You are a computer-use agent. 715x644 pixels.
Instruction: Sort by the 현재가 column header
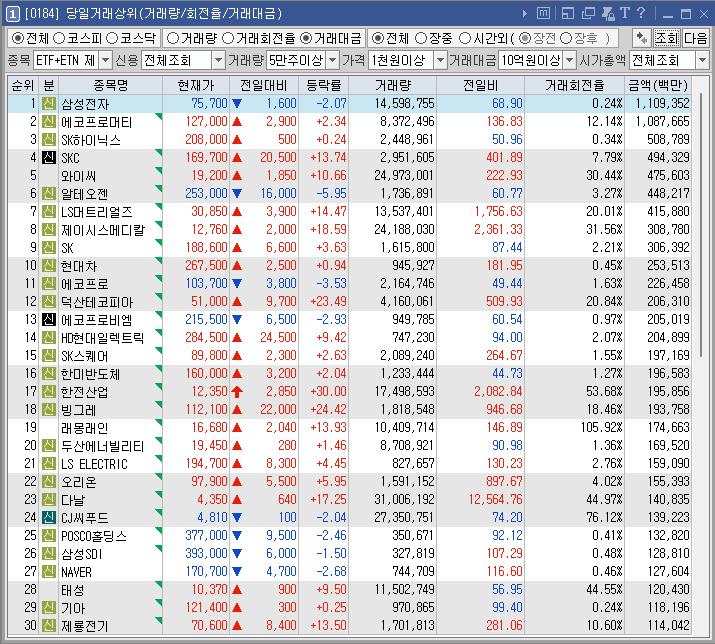click(196, 85)
